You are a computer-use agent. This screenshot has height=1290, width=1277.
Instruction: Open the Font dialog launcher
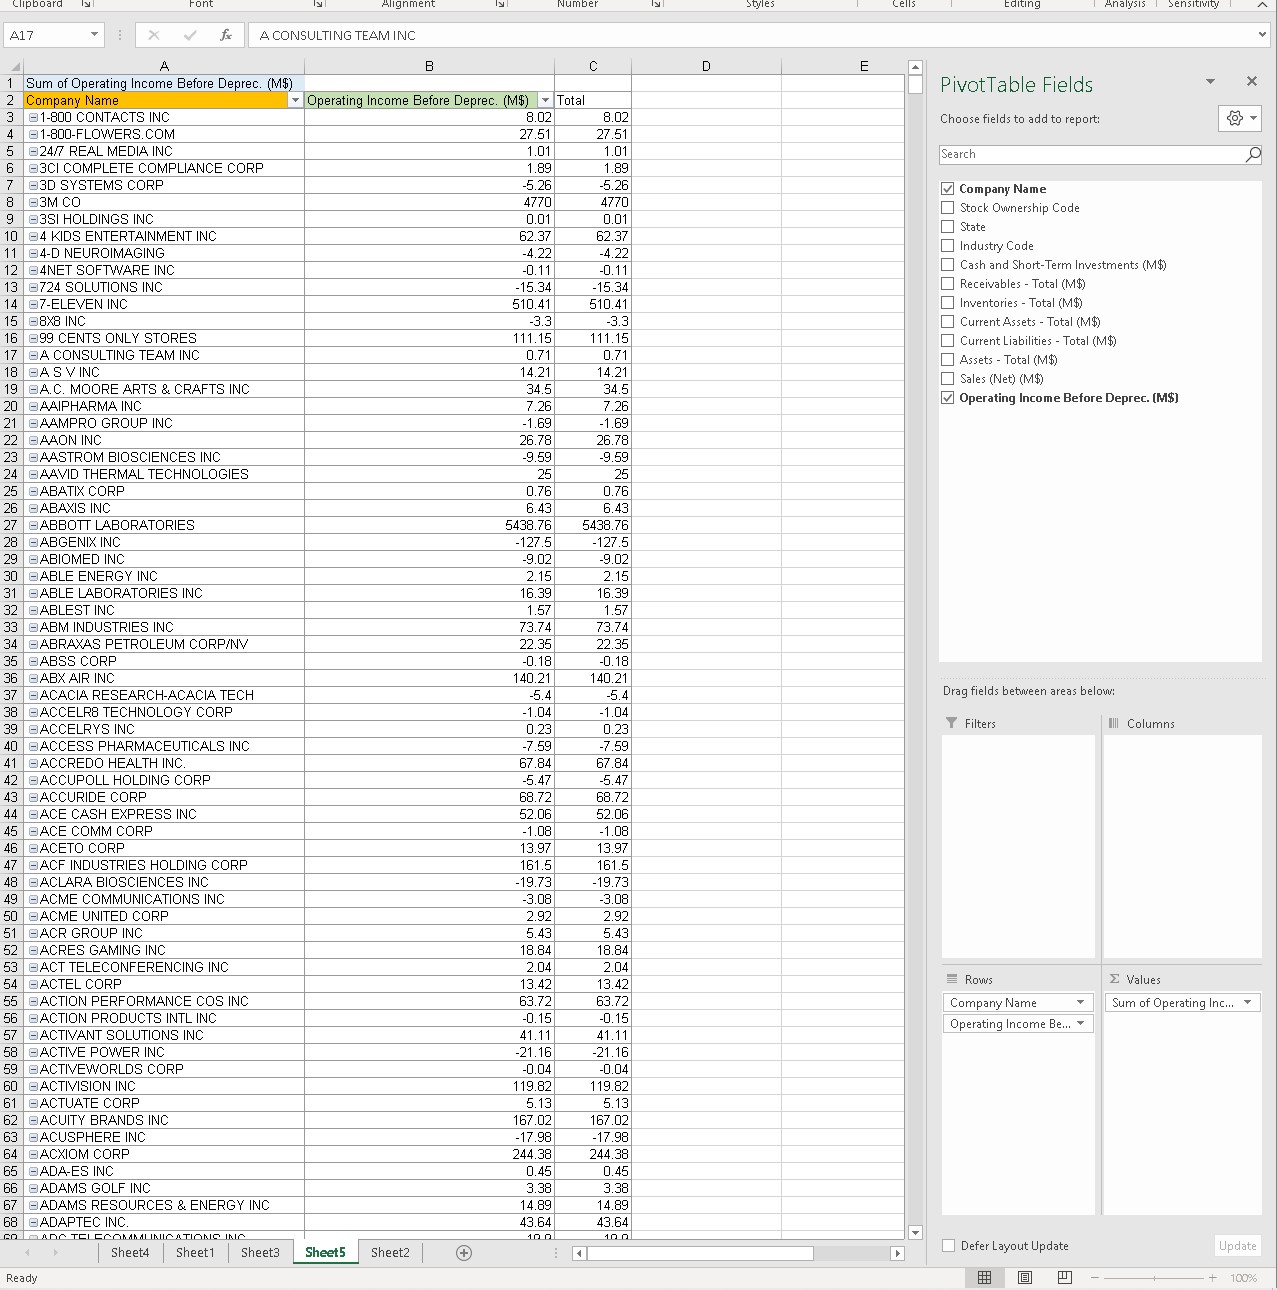318,4
